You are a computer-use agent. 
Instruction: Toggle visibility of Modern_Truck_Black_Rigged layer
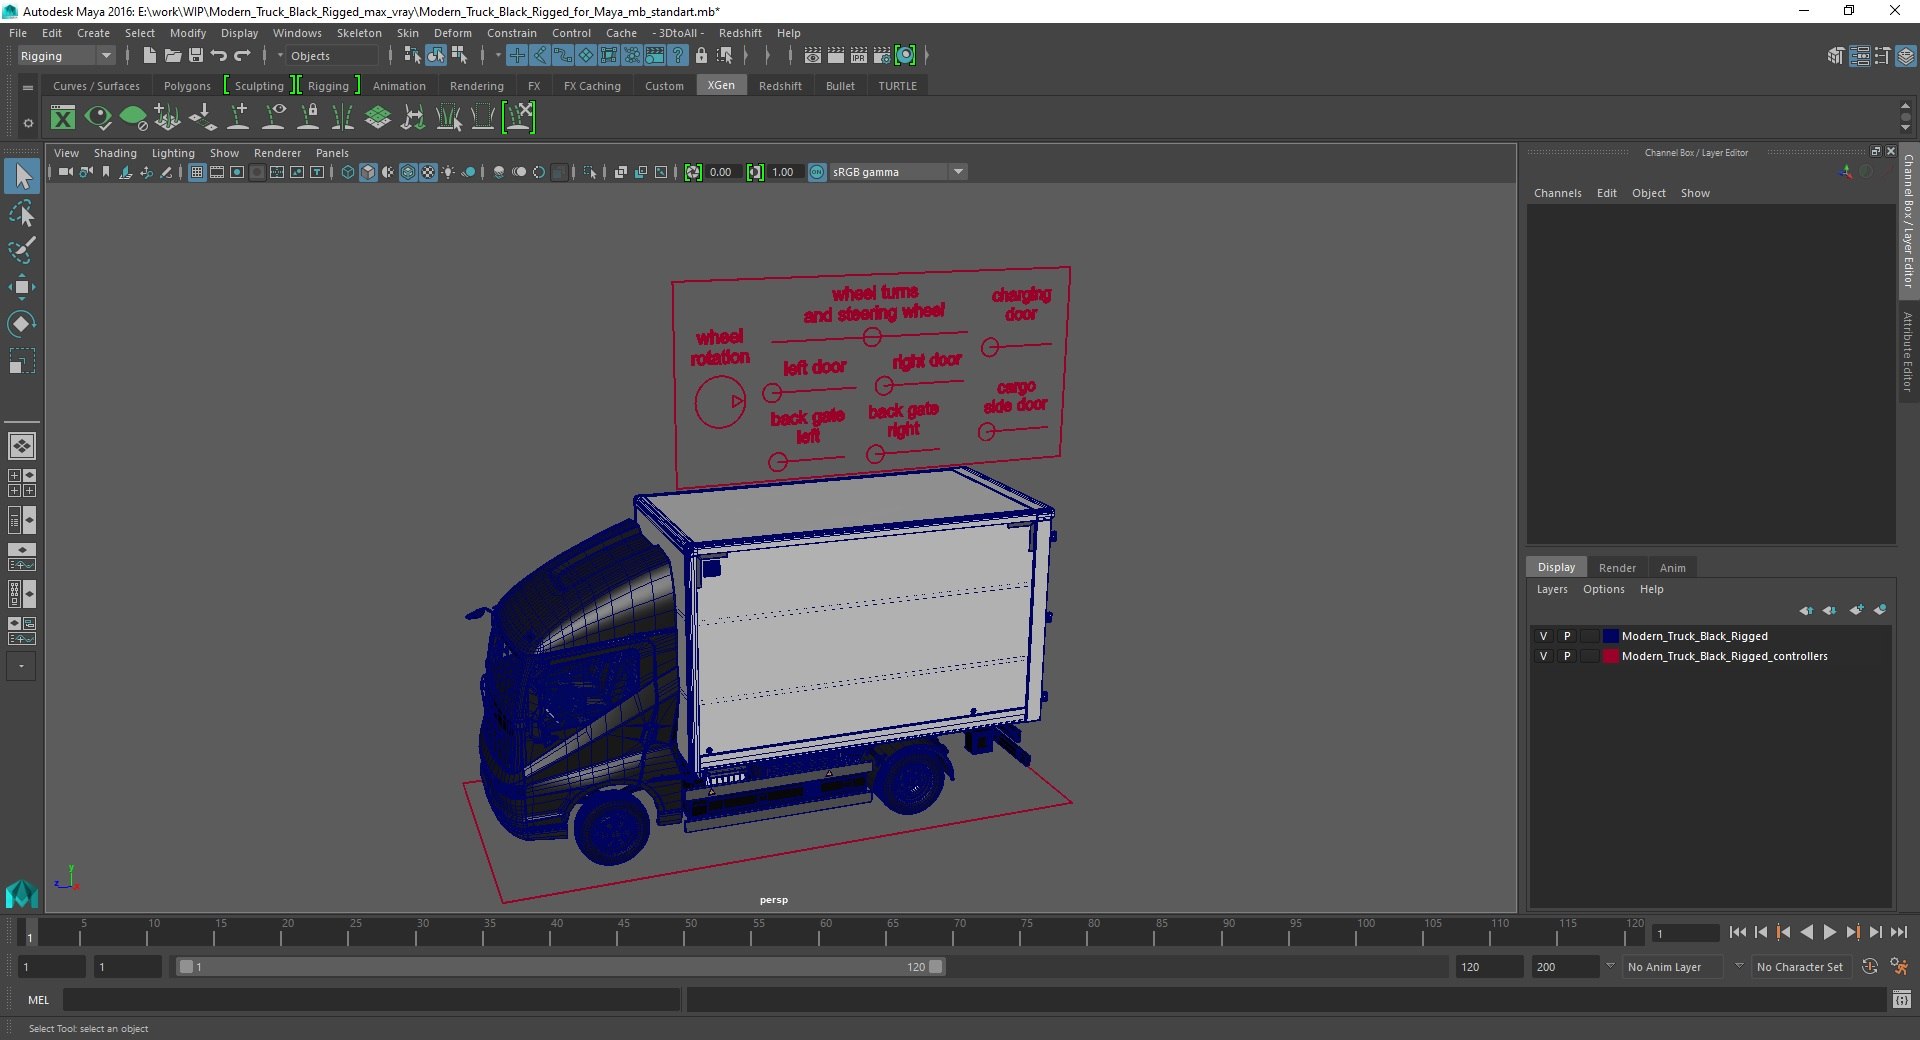[1543, 636]
